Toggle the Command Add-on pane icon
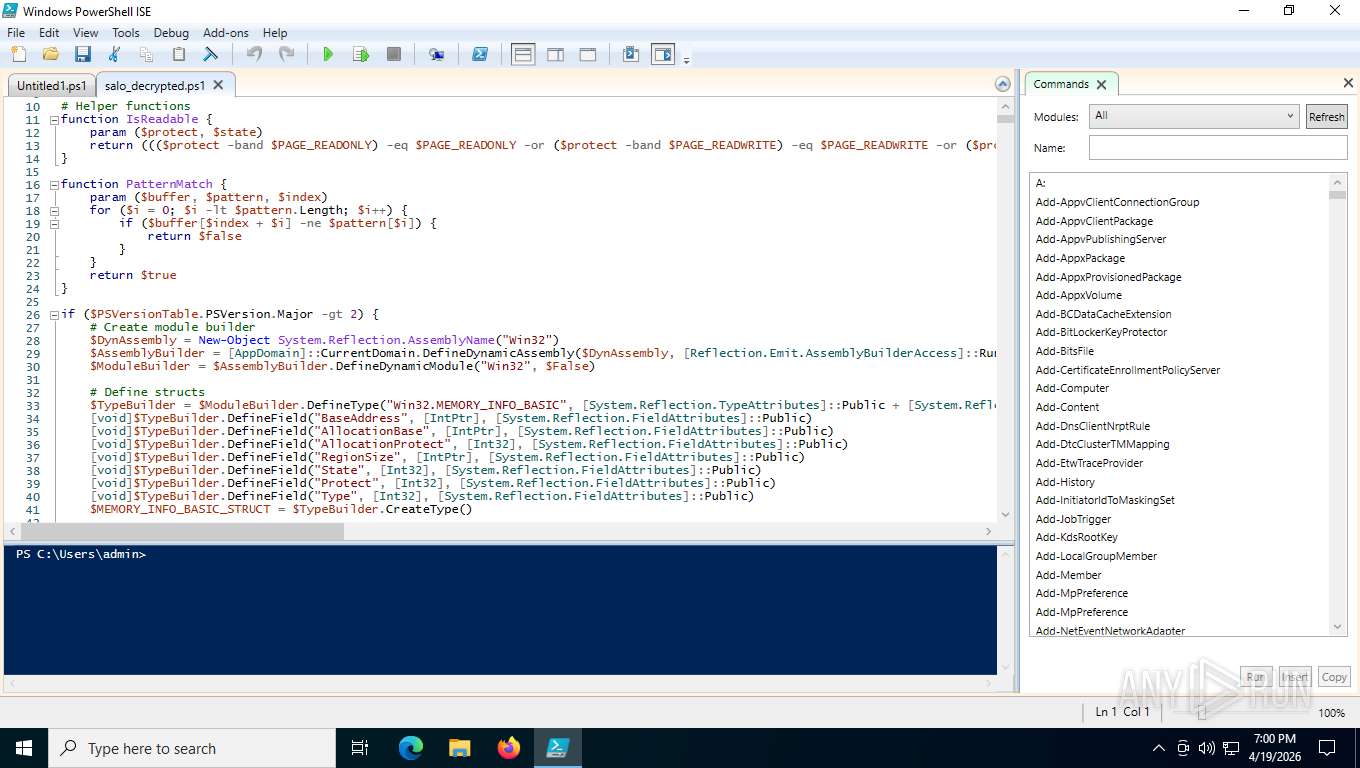This screenshot has height=768, width=1360. (x=663, y=54)
